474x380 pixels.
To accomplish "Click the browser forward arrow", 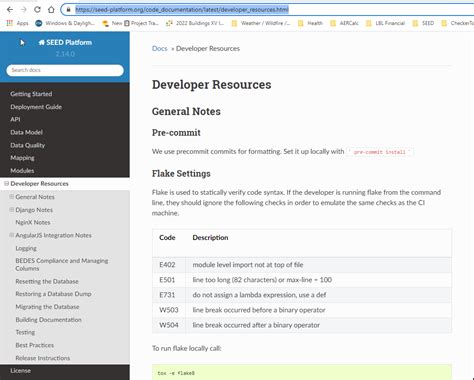I will [24, 10].
